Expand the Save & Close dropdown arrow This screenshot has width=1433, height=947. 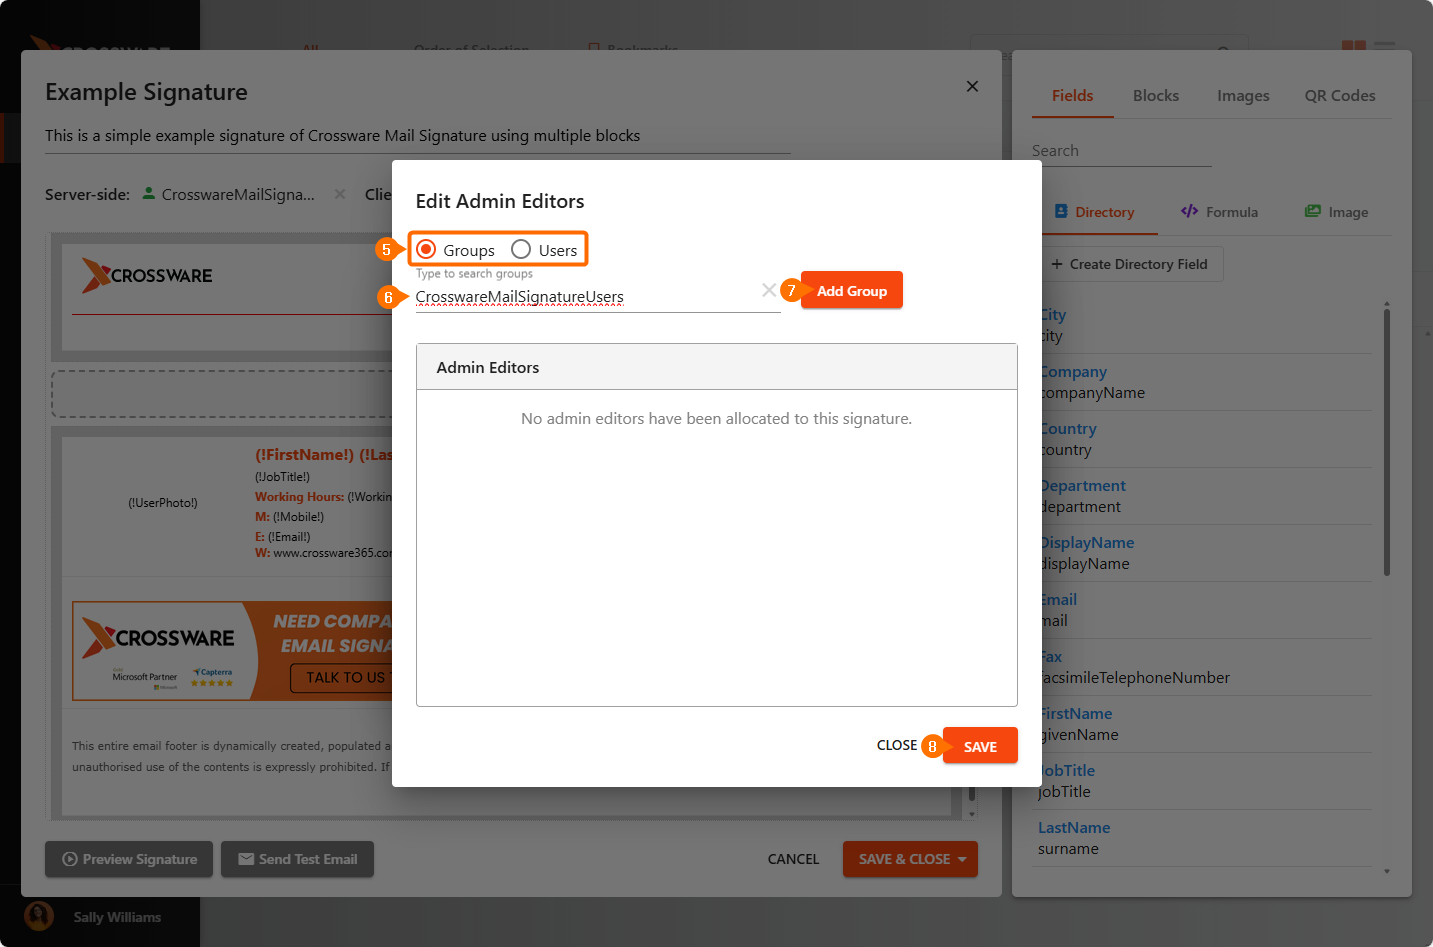(x=962, y=859)
